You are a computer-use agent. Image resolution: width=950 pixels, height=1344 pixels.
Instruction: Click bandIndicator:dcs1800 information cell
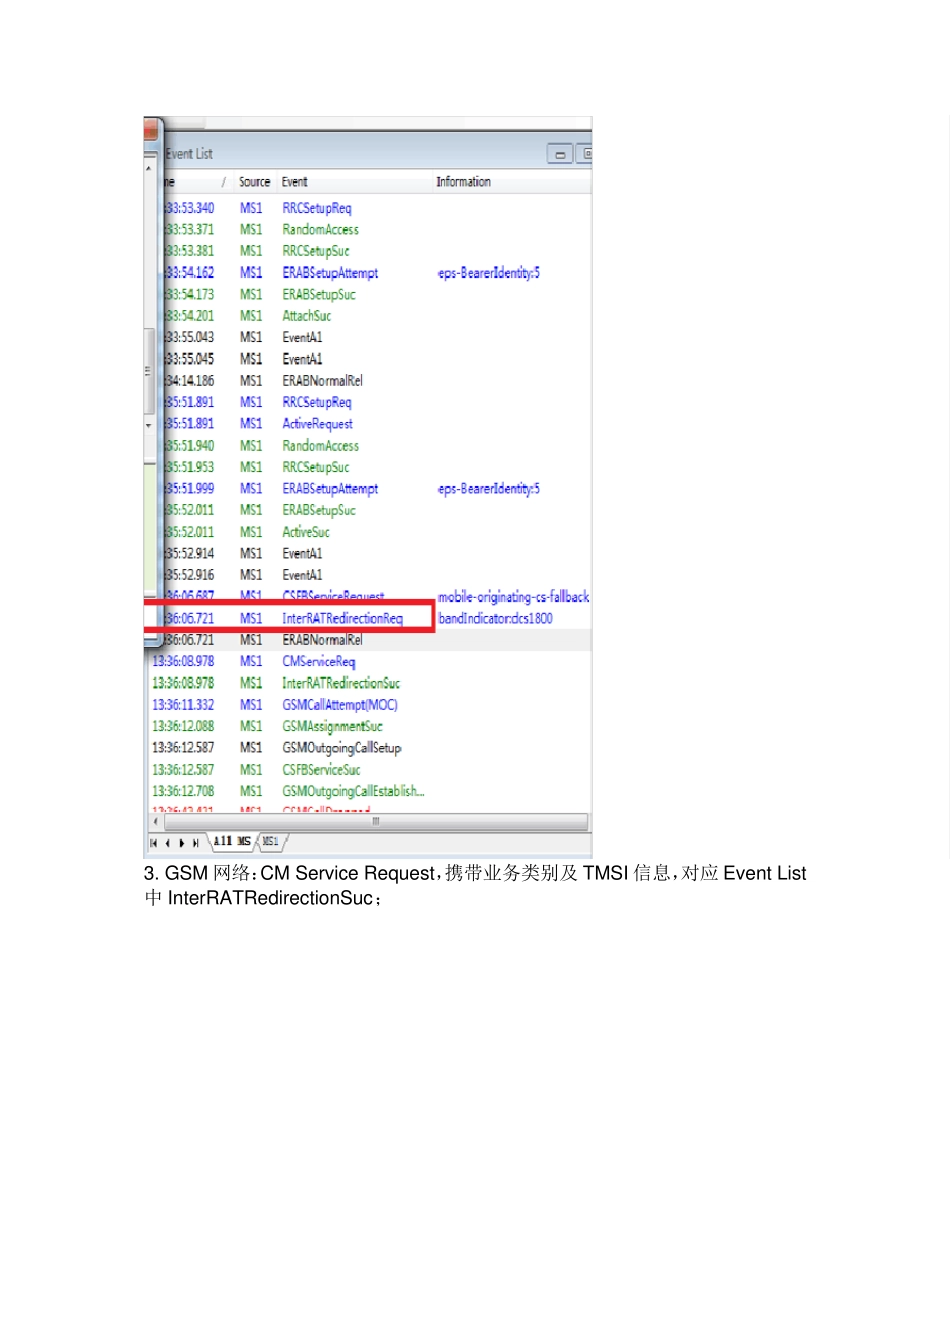495,619
